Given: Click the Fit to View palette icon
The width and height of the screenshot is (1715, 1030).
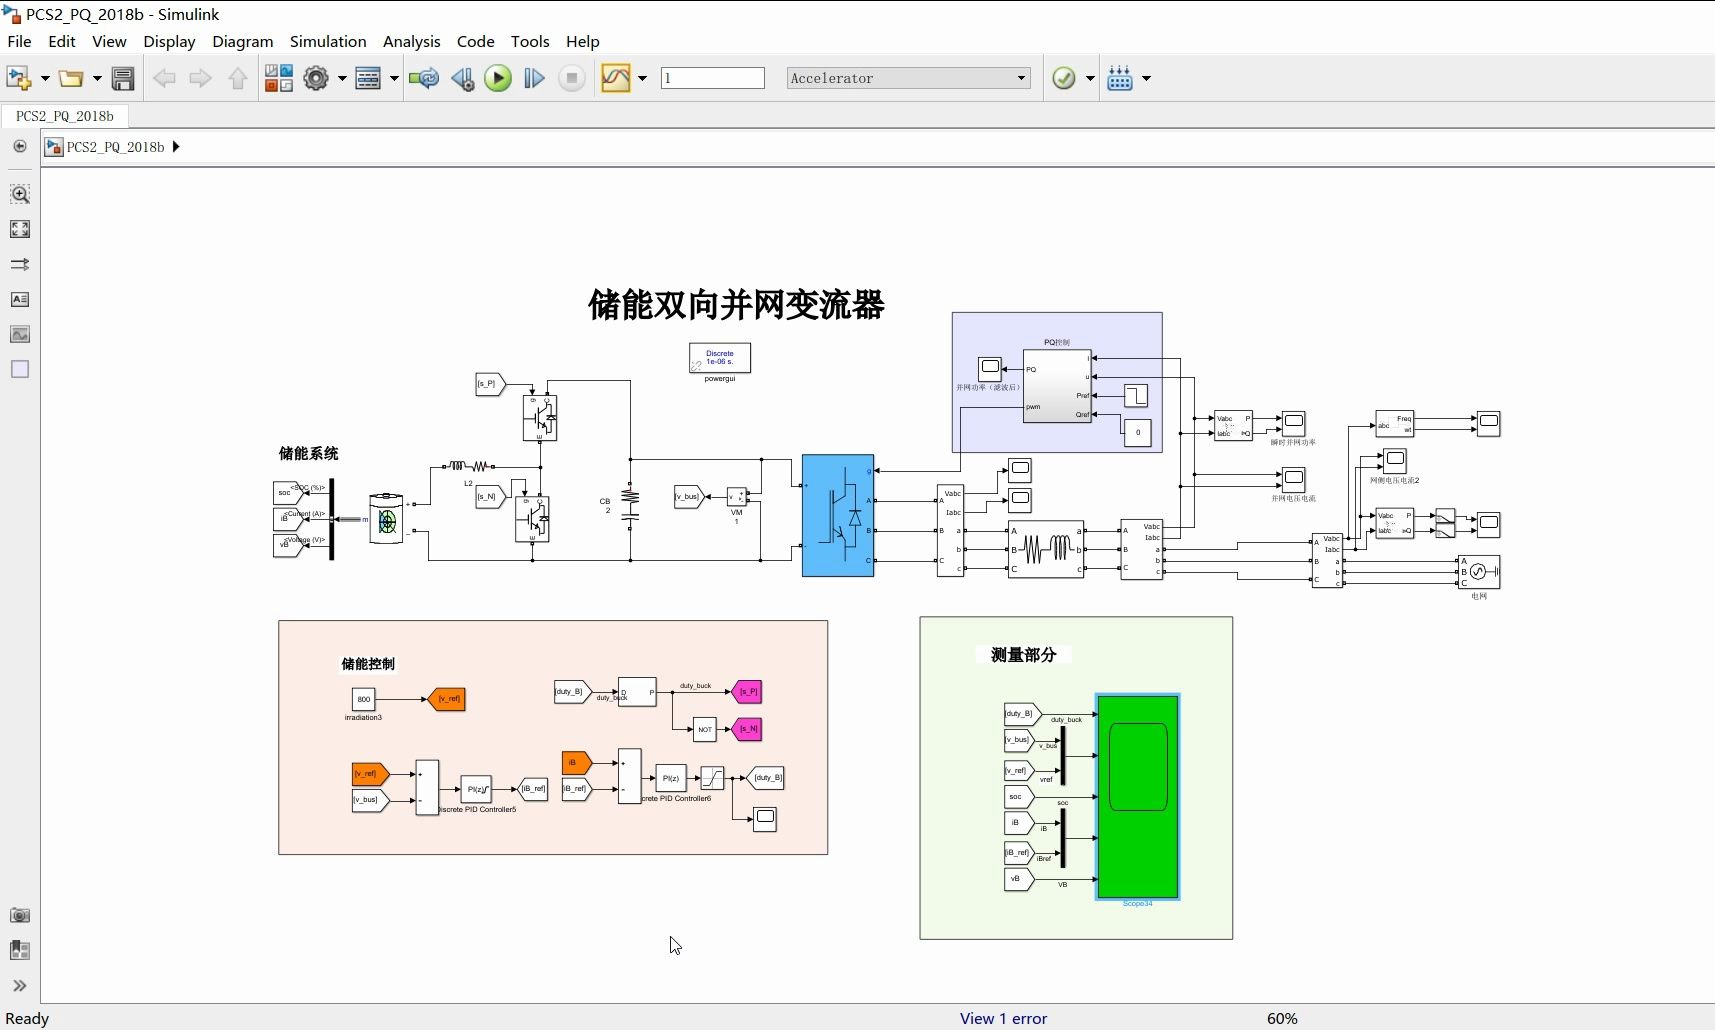Looking at the screenshot, I should tap(19, 229).
